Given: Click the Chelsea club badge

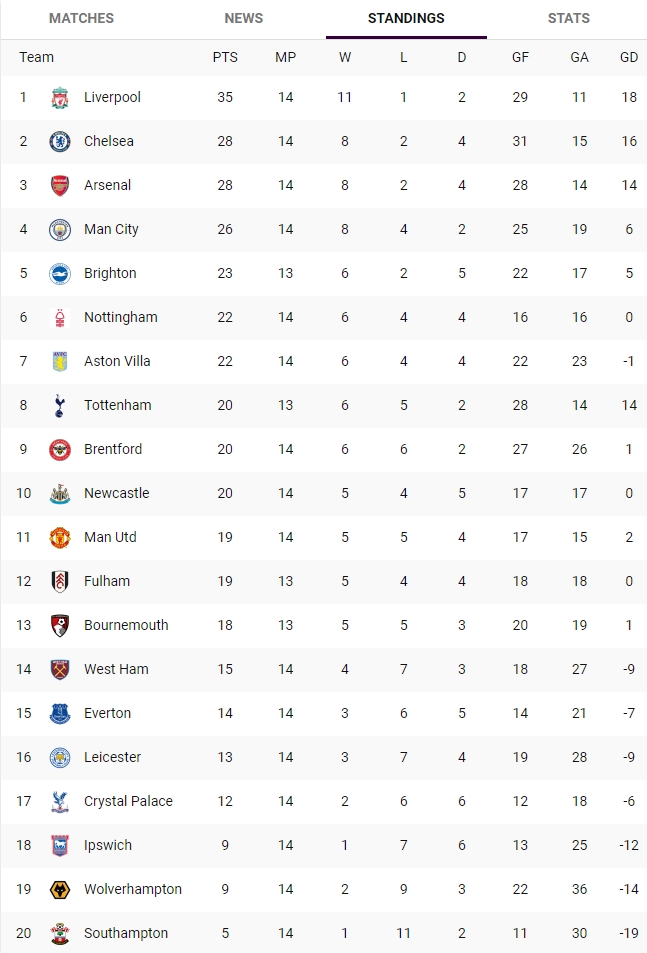Looking at the screenshot, I should tap(60, 142).
